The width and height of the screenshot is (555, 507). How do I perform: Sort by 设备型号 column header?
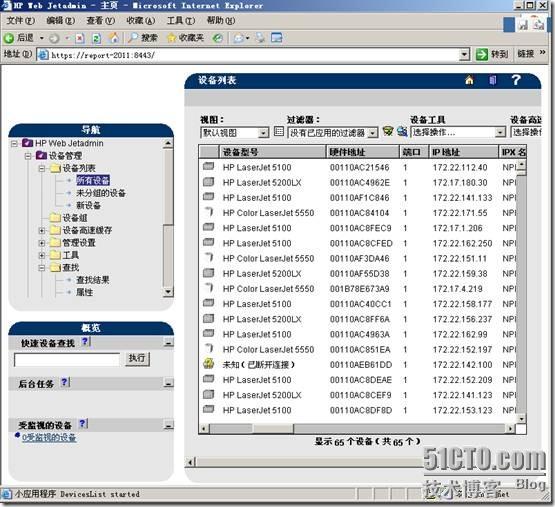[273, 152]
